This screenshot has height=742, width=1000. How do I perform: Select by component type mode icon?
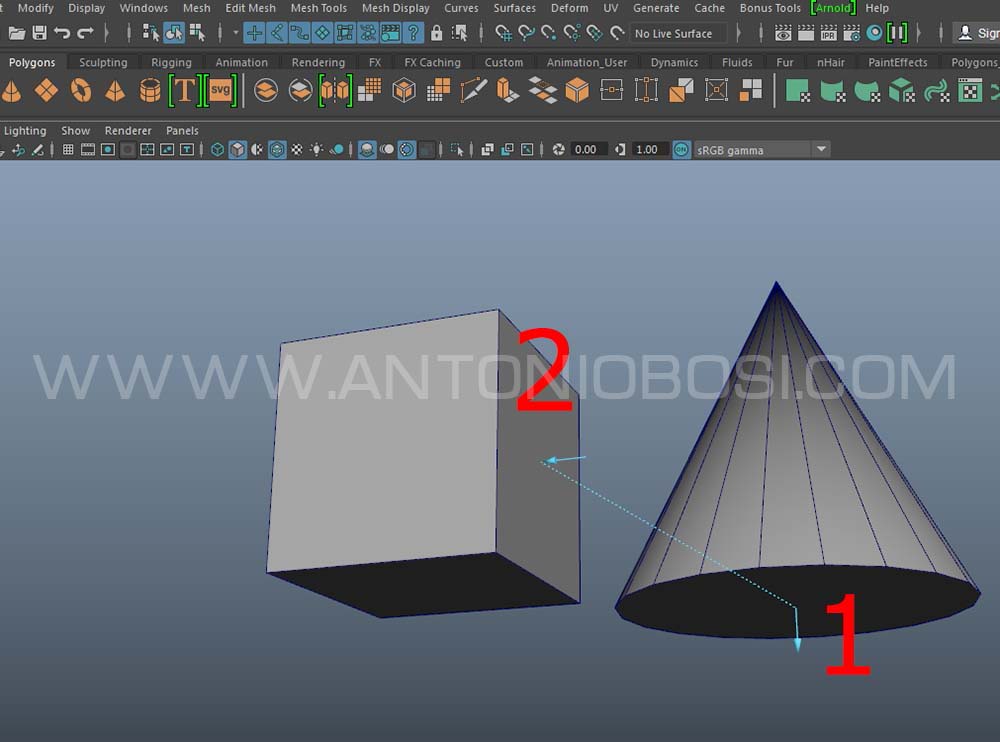click(197, 33)
